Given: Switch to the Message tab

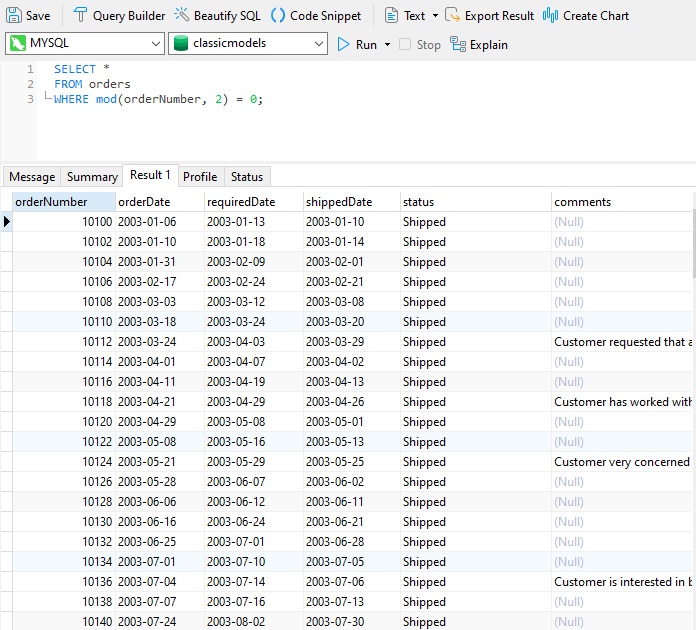Looking at the screenshot, I should (32, 177).
